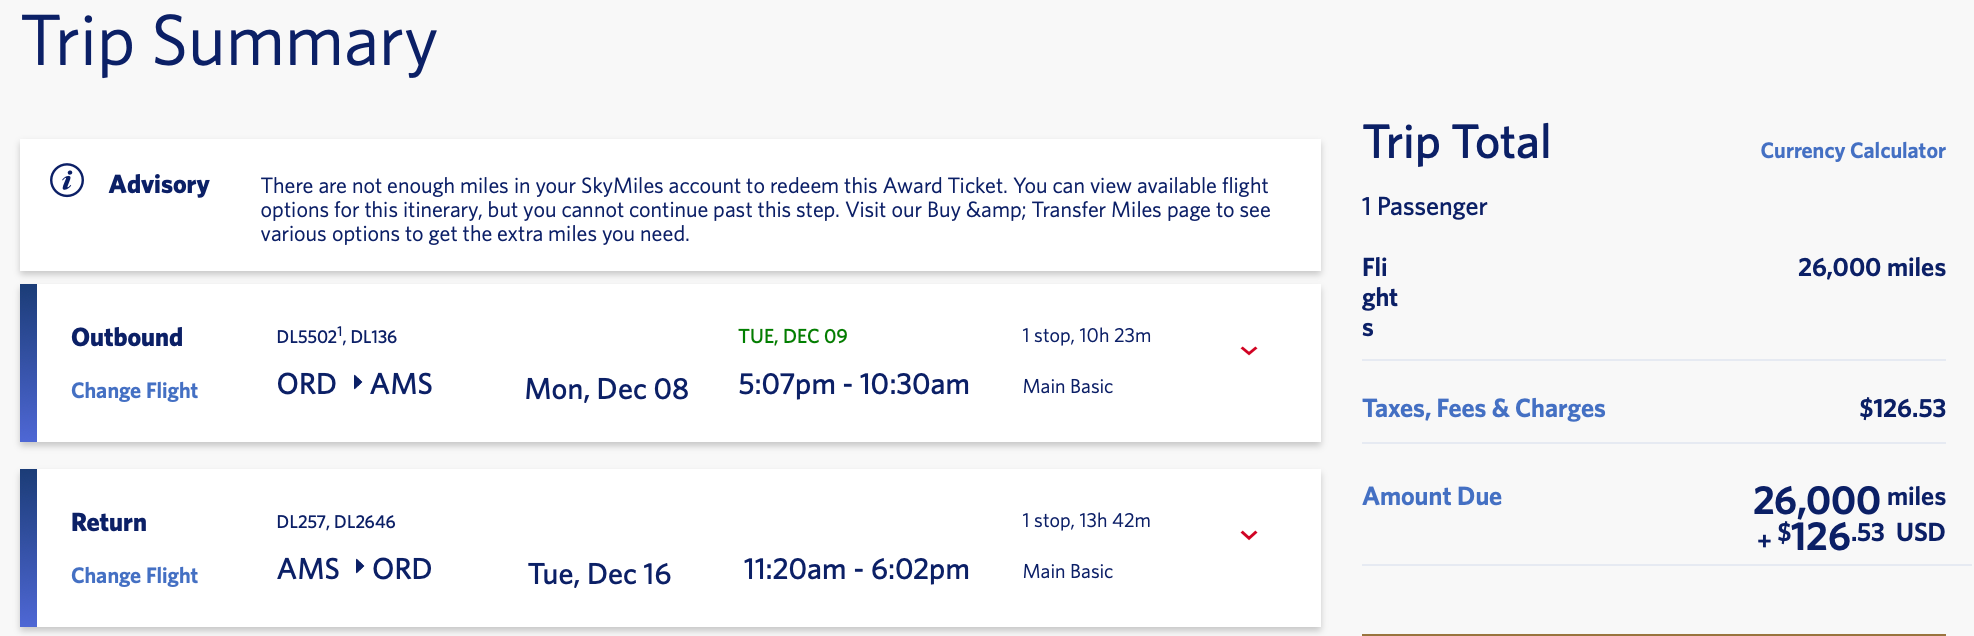Viewport: 1974px width, 636px height.
Task: Click the Advisory message text
Action: (765, 210)
